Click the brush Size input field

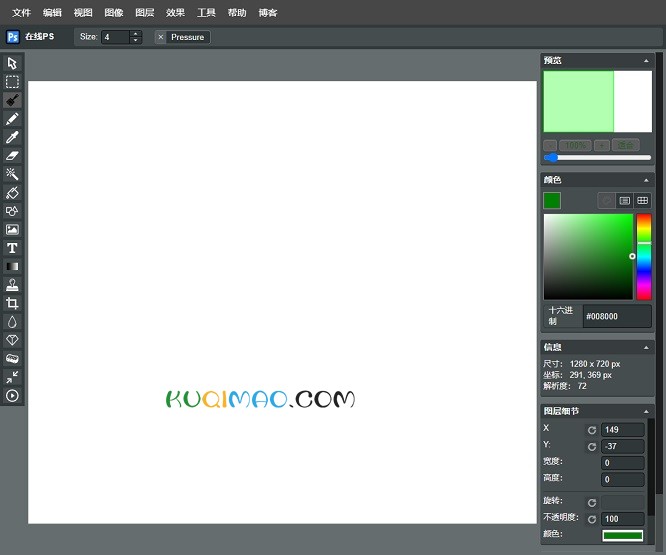pyautogui.click(x=115, y=37)
